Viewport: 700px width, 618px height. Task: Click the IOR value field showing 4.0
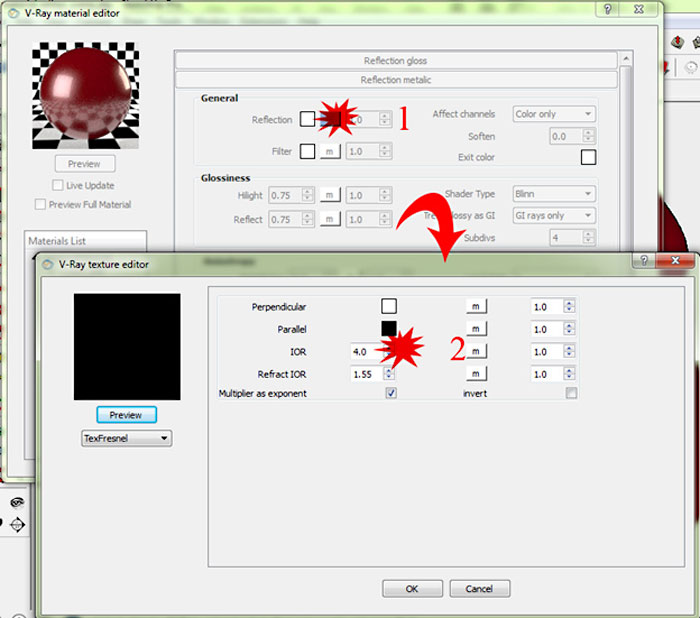367,352
